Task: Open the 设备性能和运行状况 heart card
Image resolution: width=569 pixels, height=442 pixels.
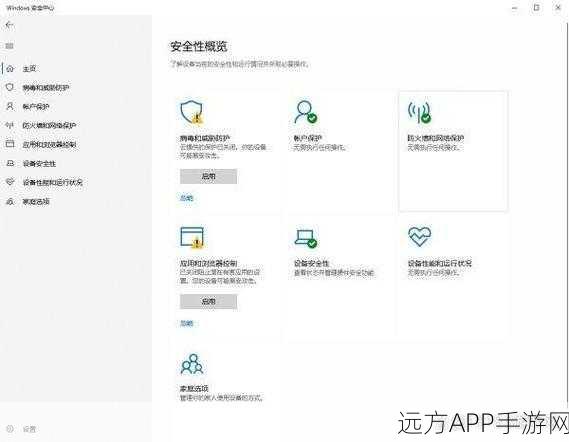Action: point(453,276)
